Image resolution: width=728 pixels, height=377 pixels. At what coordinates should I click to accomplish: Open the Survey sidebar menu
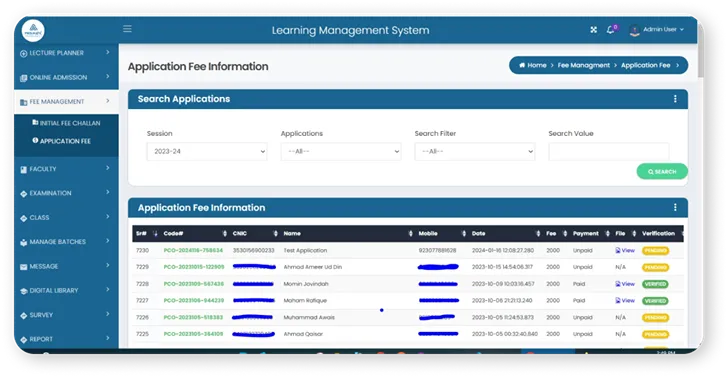(x=66, y=315)
